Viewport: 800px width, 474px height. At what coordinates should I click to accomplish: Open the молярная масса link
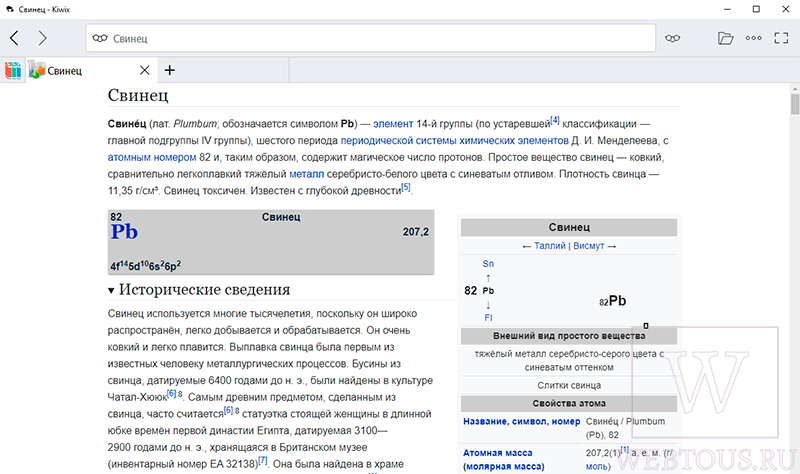point(503,467)
